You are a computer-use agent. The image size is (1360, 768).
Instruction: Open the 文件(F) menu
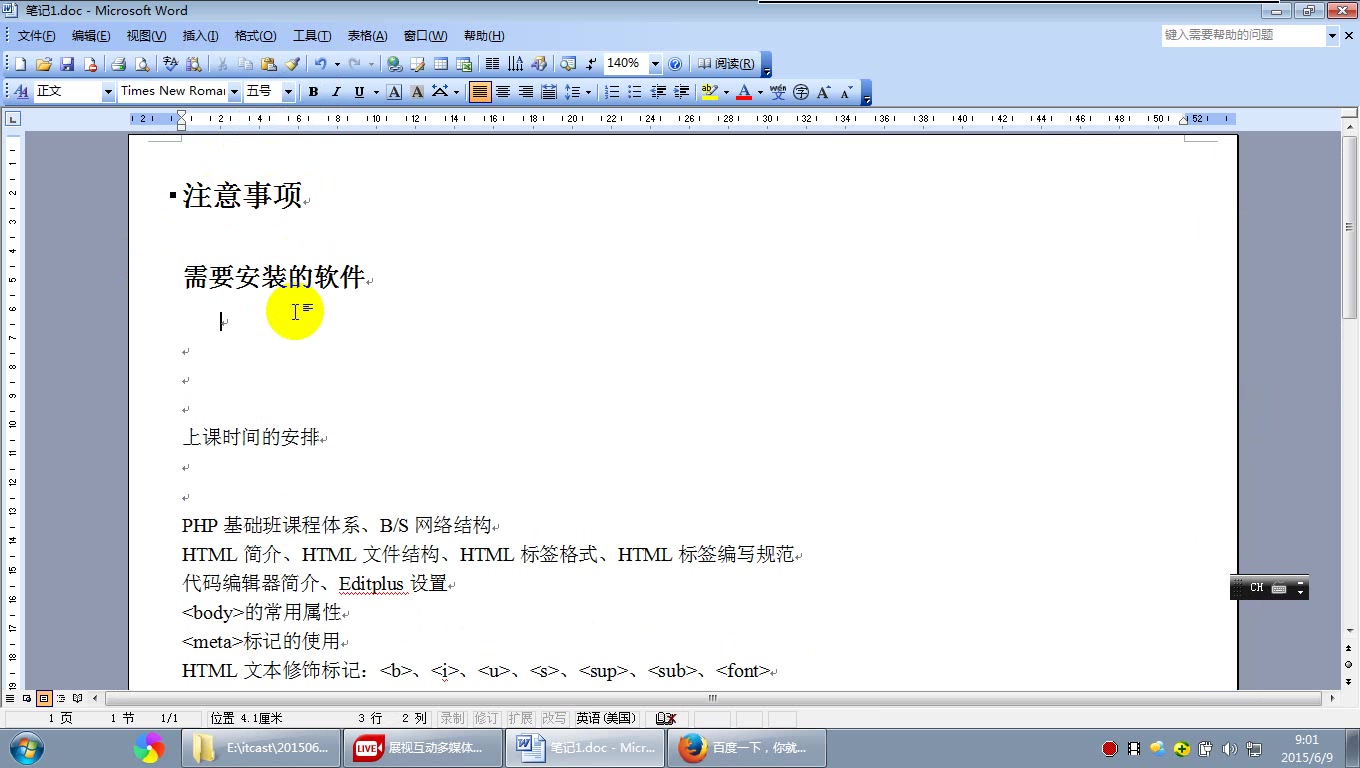coord(37,36)
